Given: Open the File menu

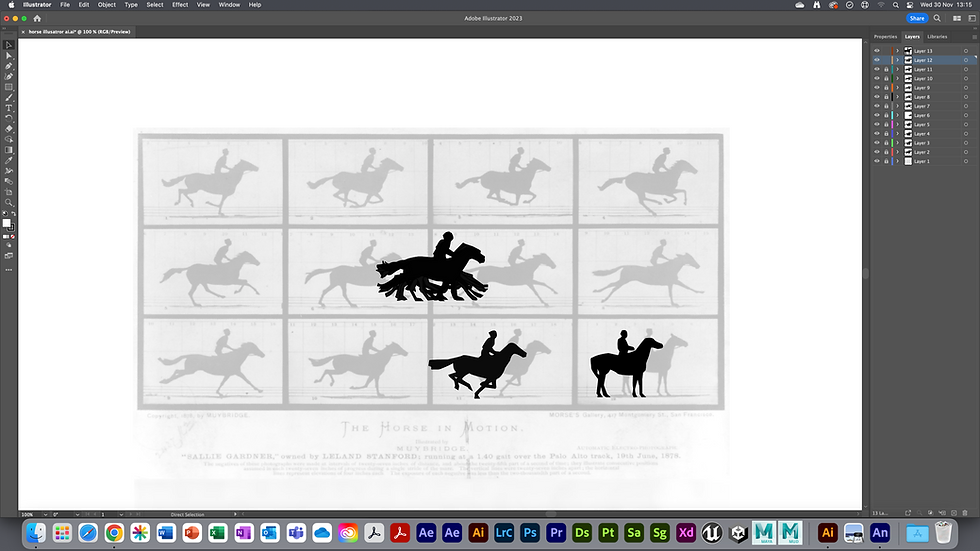Looking at the screenshot, I should click(x=65, y=4).
